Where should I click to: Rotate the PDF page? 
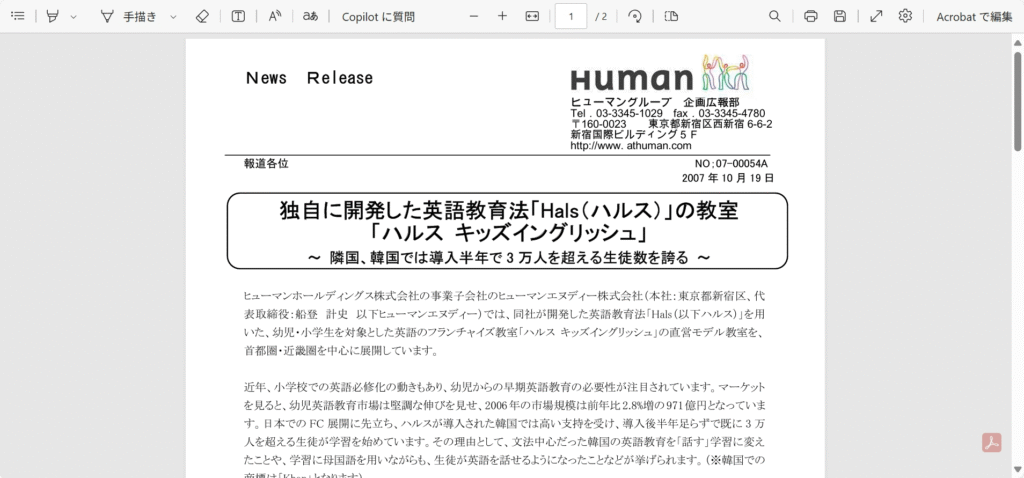coord(634,16)
